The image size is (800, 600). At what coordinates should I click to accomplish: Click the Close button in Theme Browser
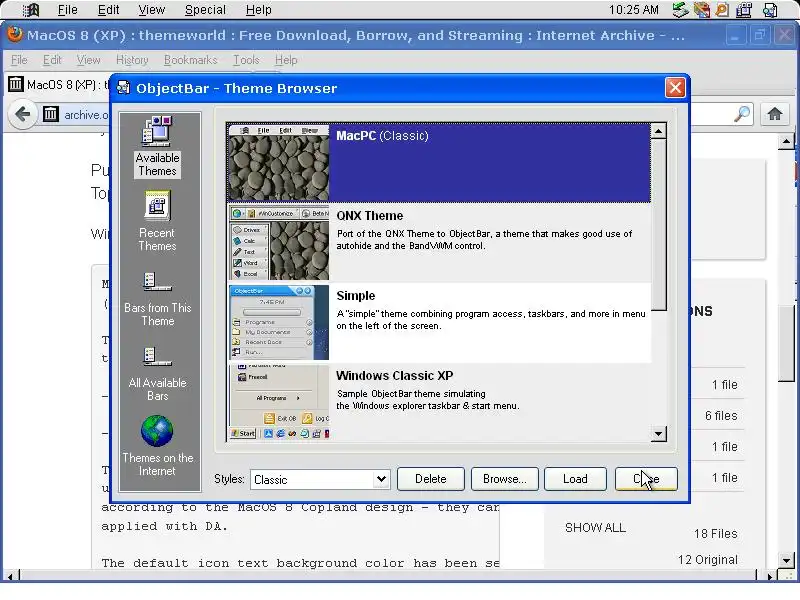646,479
